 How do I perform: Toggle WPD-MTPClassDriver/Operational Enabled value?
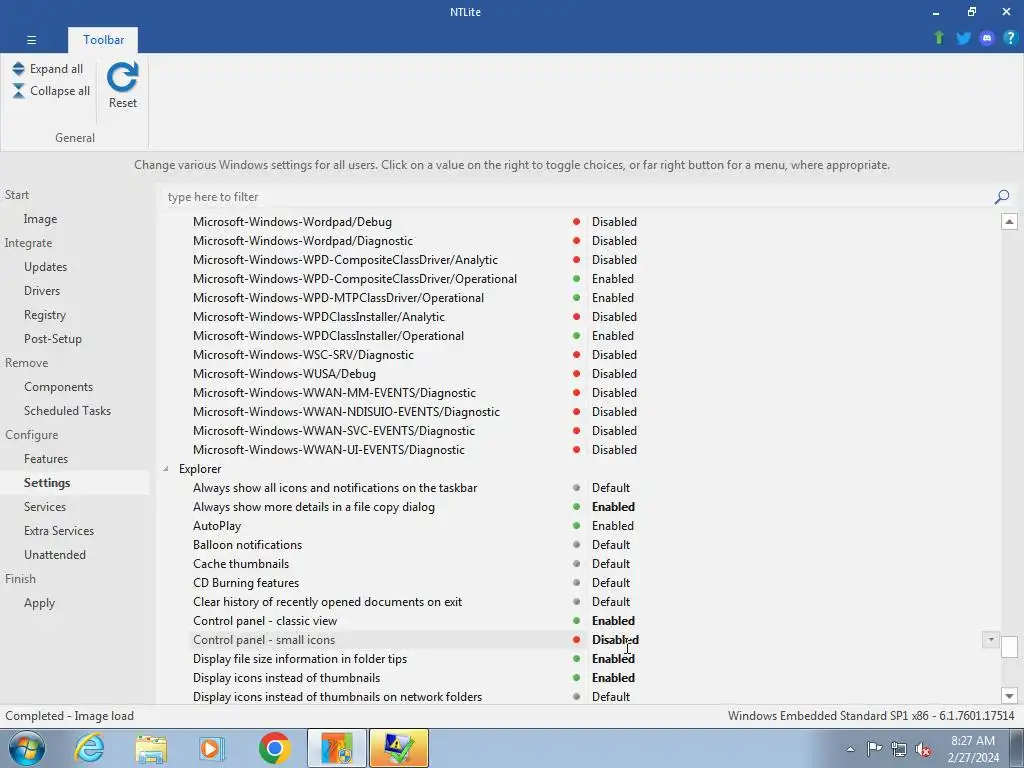pos(613,298)
